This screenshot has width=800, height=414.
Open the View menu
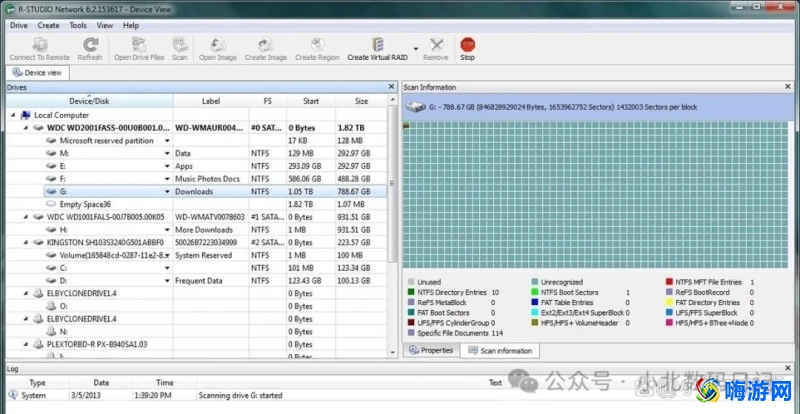pyautogui.click(x=105, y=26)
